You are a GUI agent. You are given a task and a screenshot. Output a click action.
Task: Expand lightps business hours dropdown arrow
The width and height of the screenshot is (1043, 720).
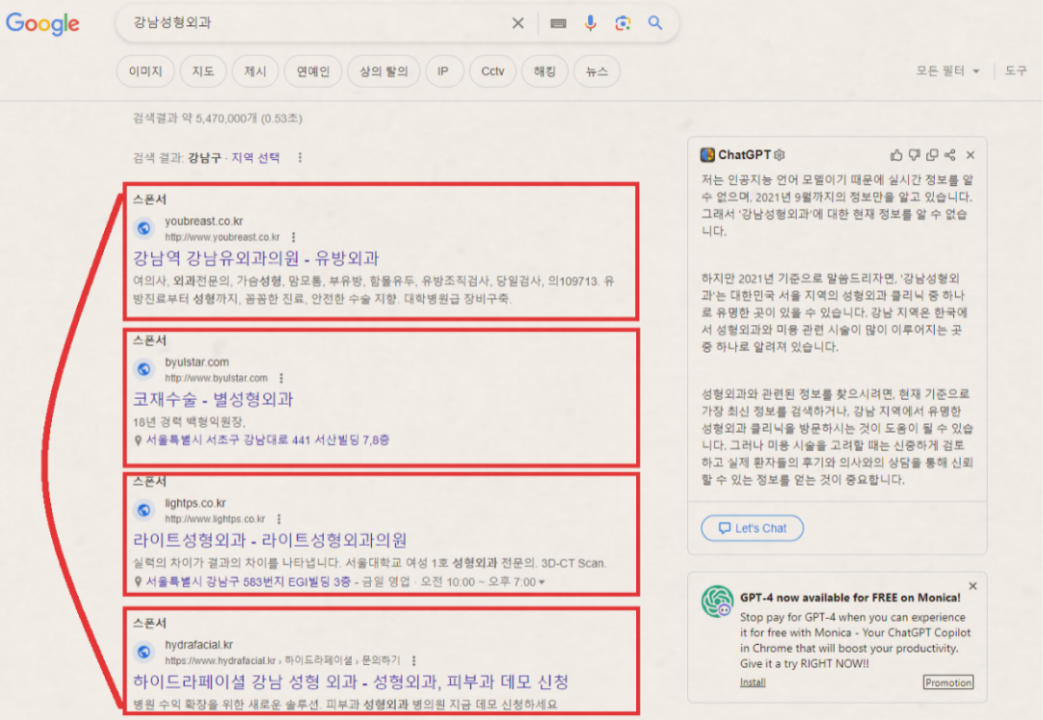tap(541, 582)
